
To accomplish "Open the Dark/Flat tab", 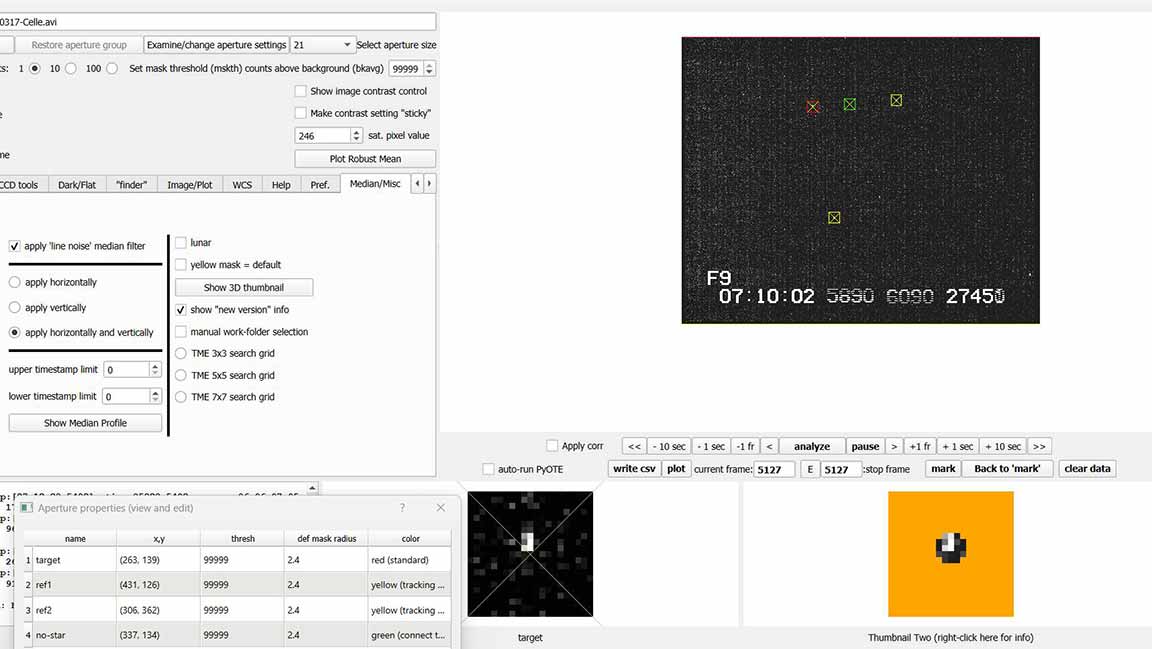I will [x=77, y=185].
